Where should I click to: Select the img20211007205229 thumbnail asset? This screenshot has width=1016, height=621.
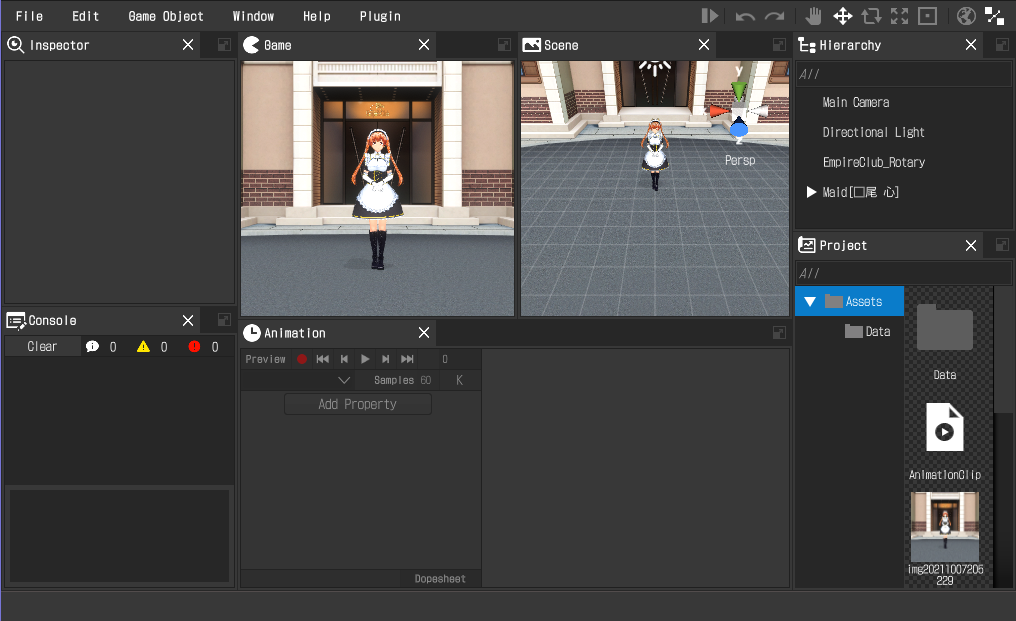click(944, 527)
